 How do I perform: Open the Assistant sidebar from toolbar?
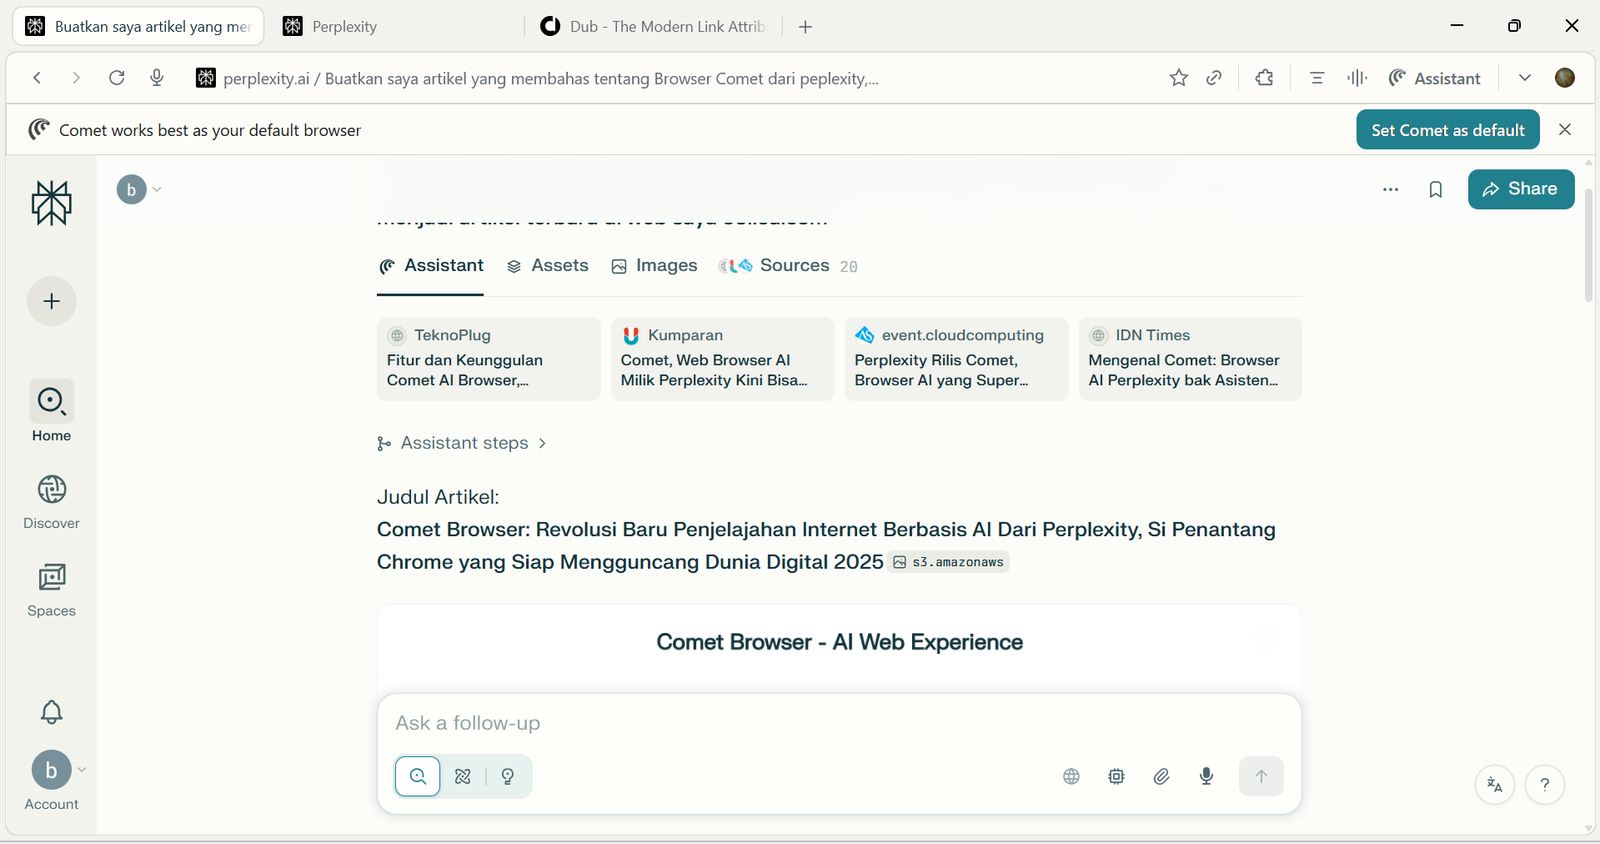click(1434, 78)
